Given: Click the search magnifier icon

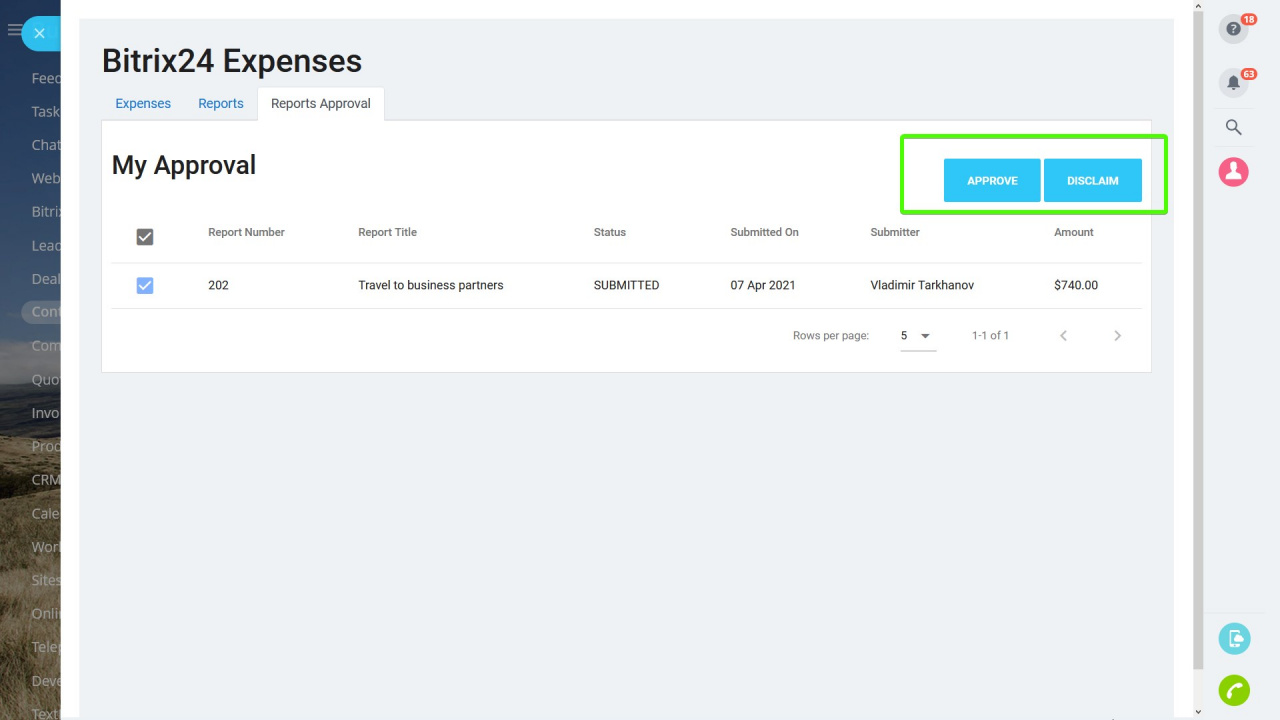Looking at the screenshot, I should point(1234,127).
